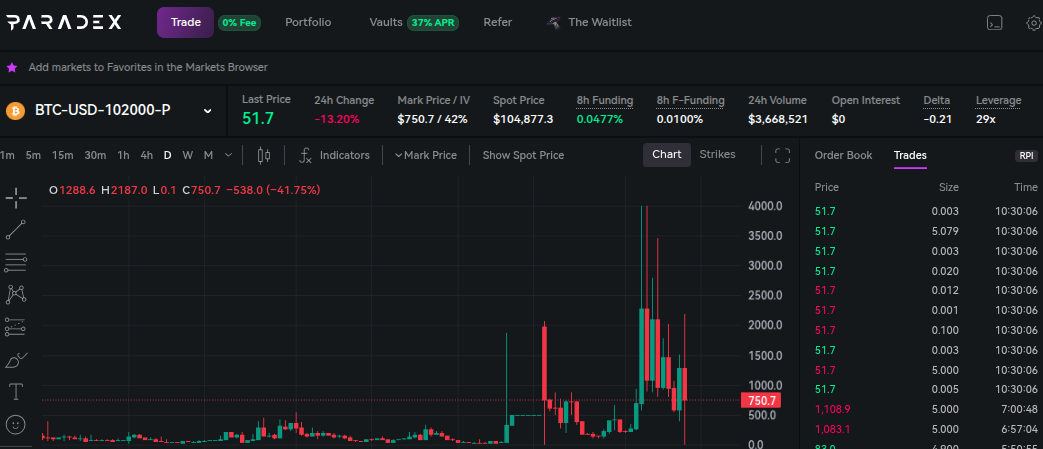Open the forecasting and measurement tool
The height and width of the screenshot is (449, 1043).
(x=16, y=327)
